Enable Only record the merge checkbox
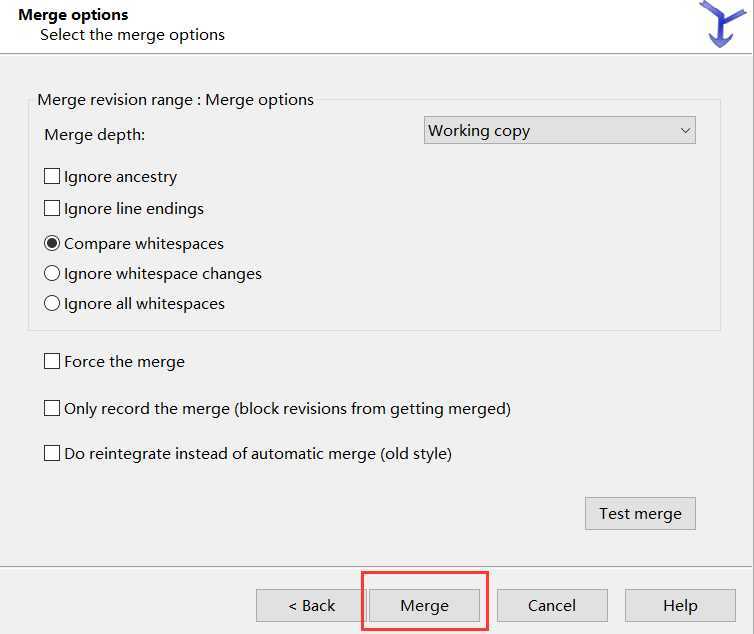Screen dimensions: 754x634 (52, 408)
